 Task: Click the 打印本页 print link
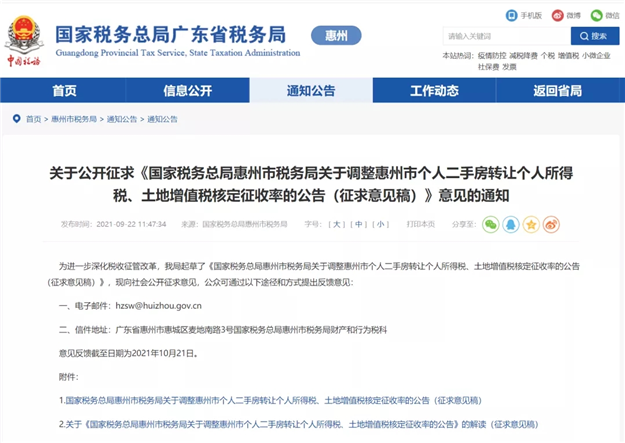pyautogui.click(x=421, y=224)
